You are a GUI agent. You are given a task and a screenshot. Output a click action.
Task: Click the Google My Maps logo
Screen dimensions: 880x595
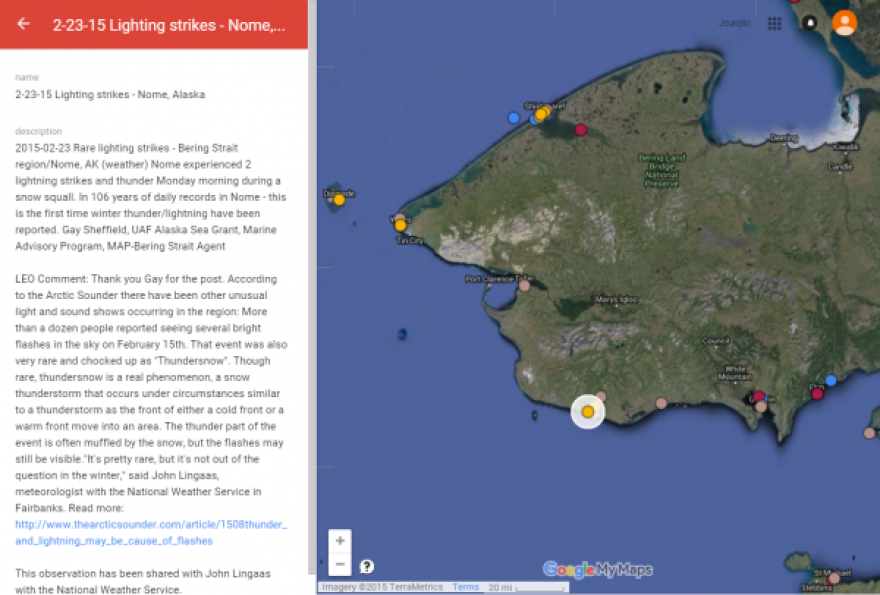[x=597, y=570]
